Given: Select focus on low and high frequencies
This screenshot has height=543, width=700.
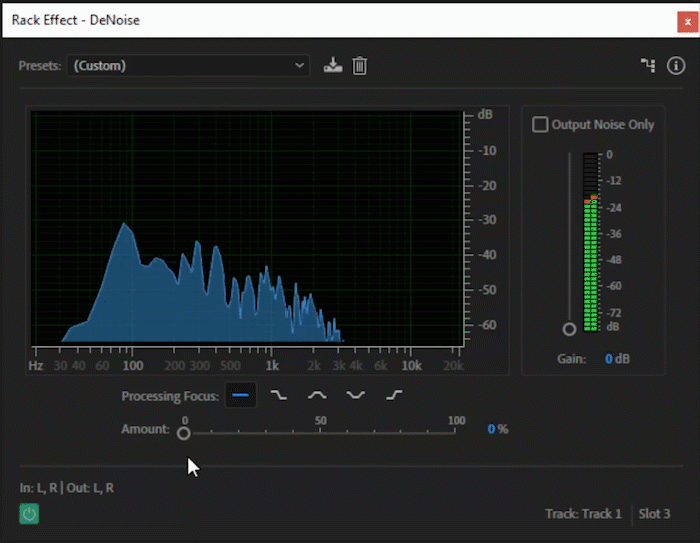Looking at the screenshot, I should pyautogui.click(x=356, y=395).
